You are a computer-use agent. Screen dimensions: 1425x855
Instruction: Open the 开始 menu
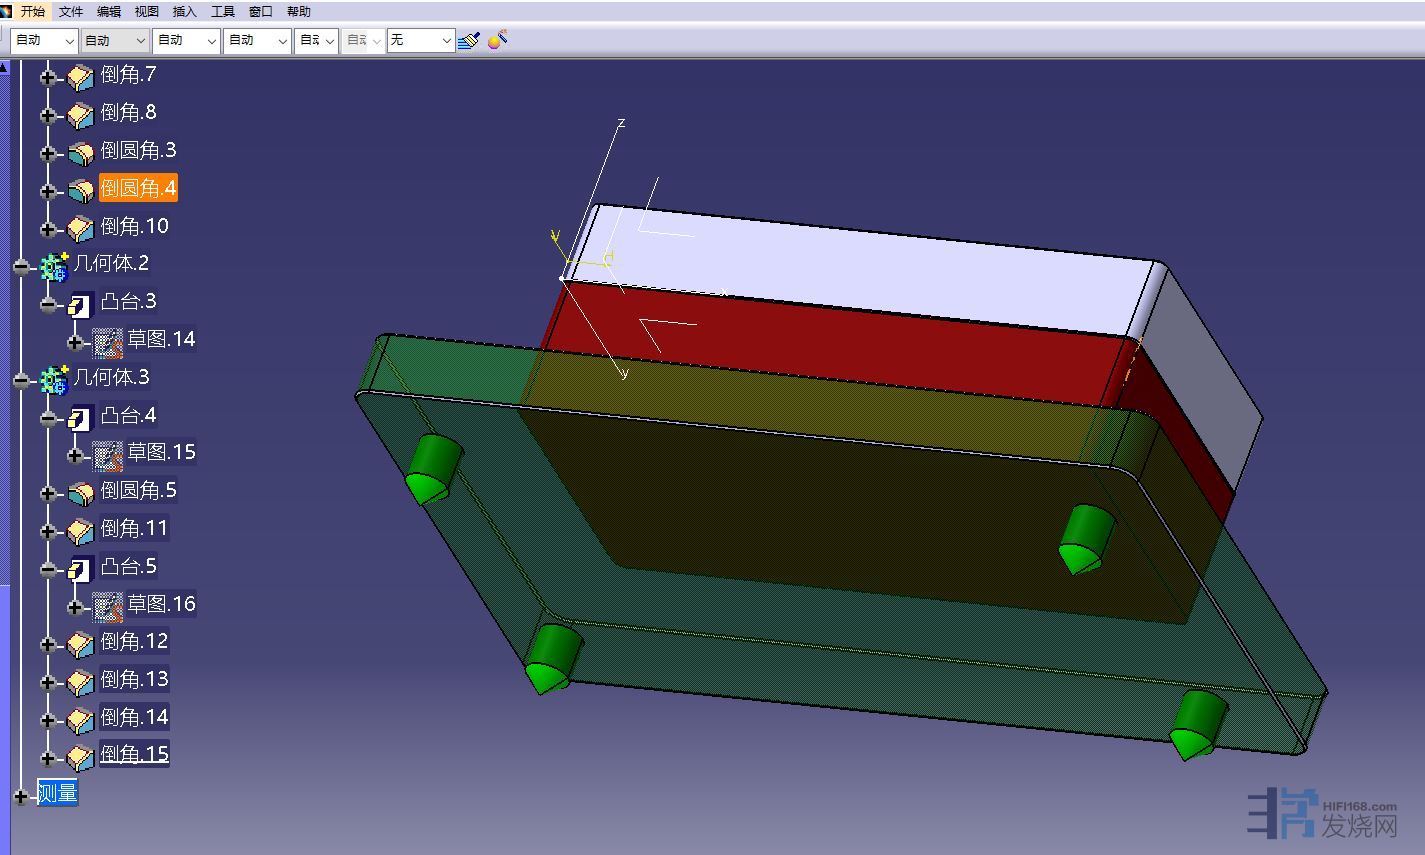point(33,12)
